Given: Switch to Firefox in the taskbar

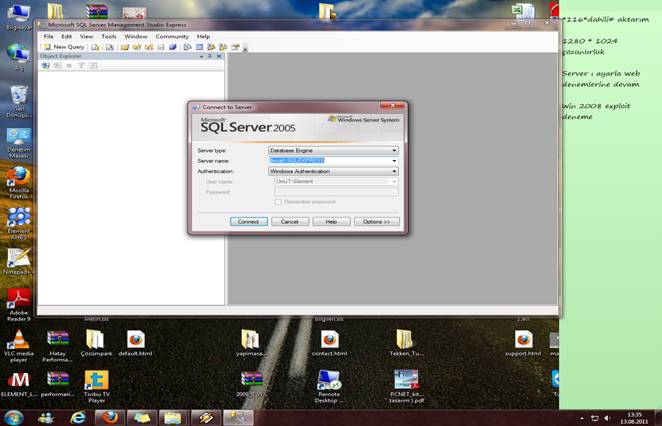Looking at the screenshot, I should coord(110,418).
